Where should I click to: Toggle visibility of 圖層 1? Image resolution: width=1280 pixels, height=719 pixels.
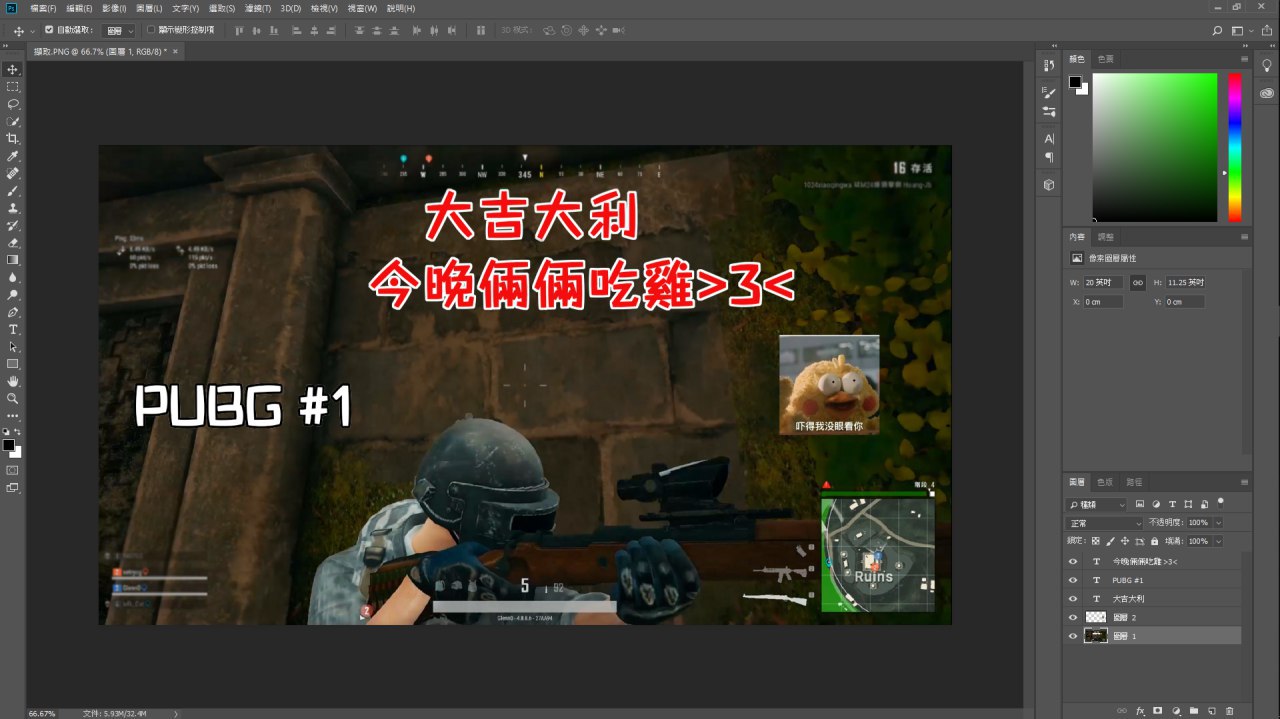pyautogui.click(x=1073, y=635)
